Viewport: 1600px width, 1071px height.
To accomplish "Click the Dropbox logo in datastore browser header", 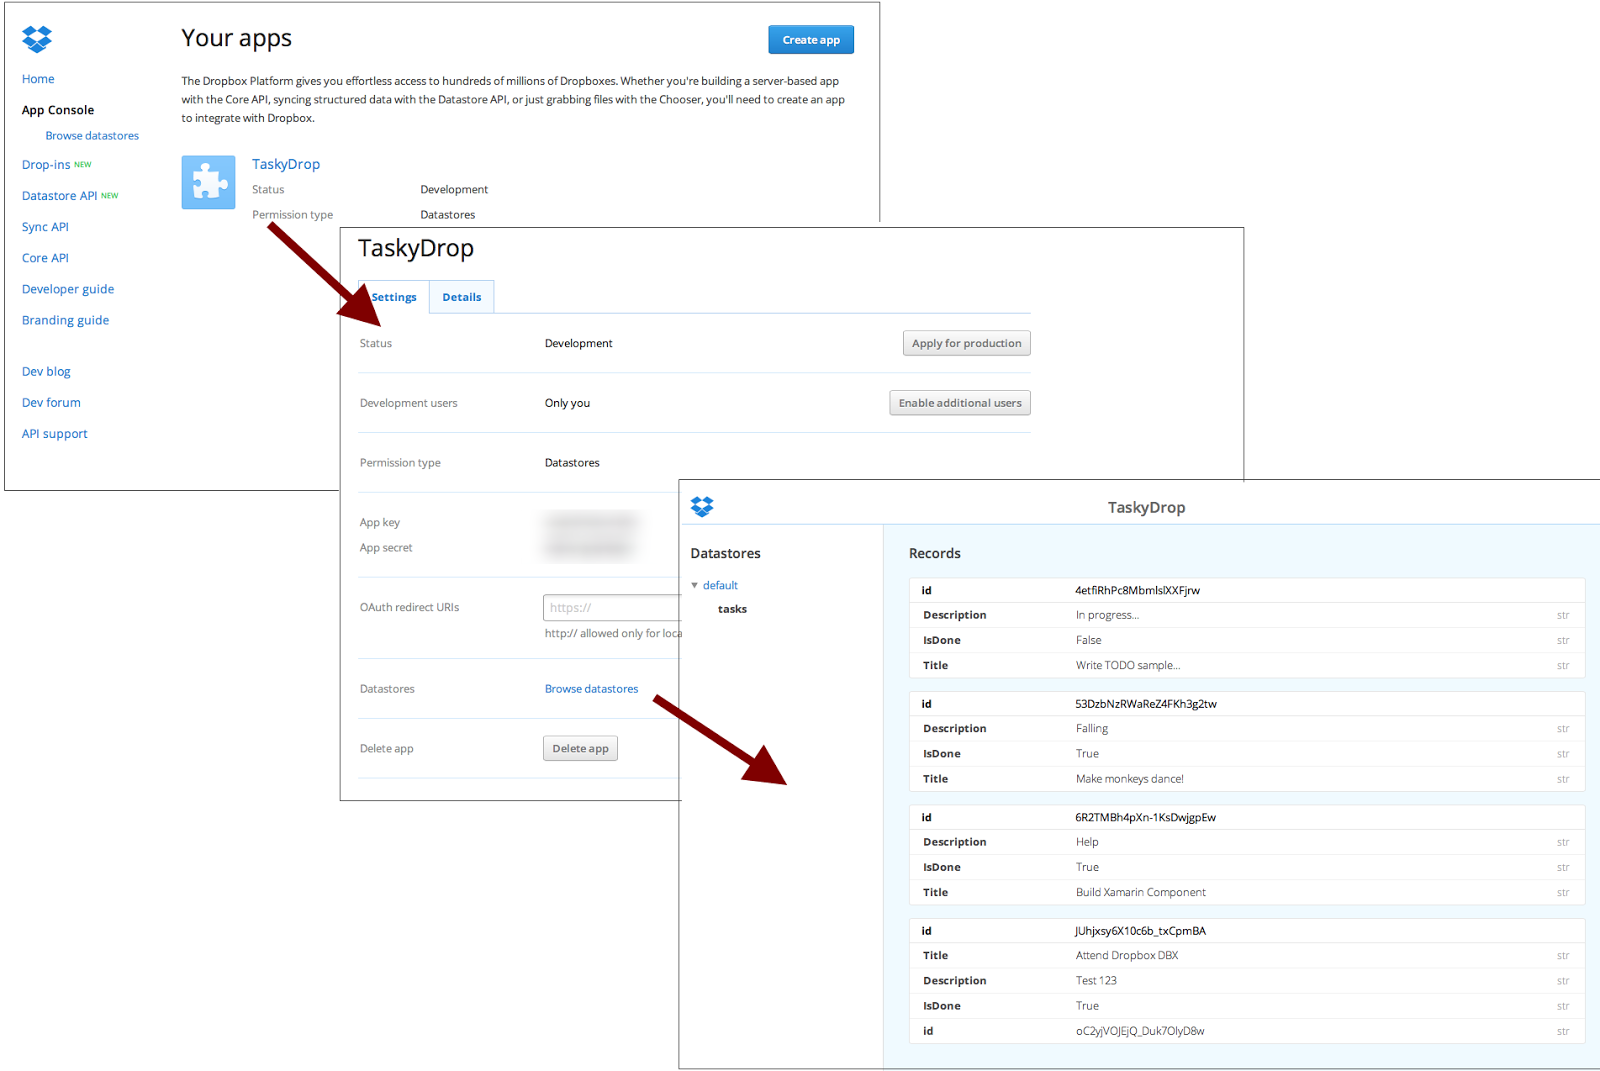I will pos(702,507).
